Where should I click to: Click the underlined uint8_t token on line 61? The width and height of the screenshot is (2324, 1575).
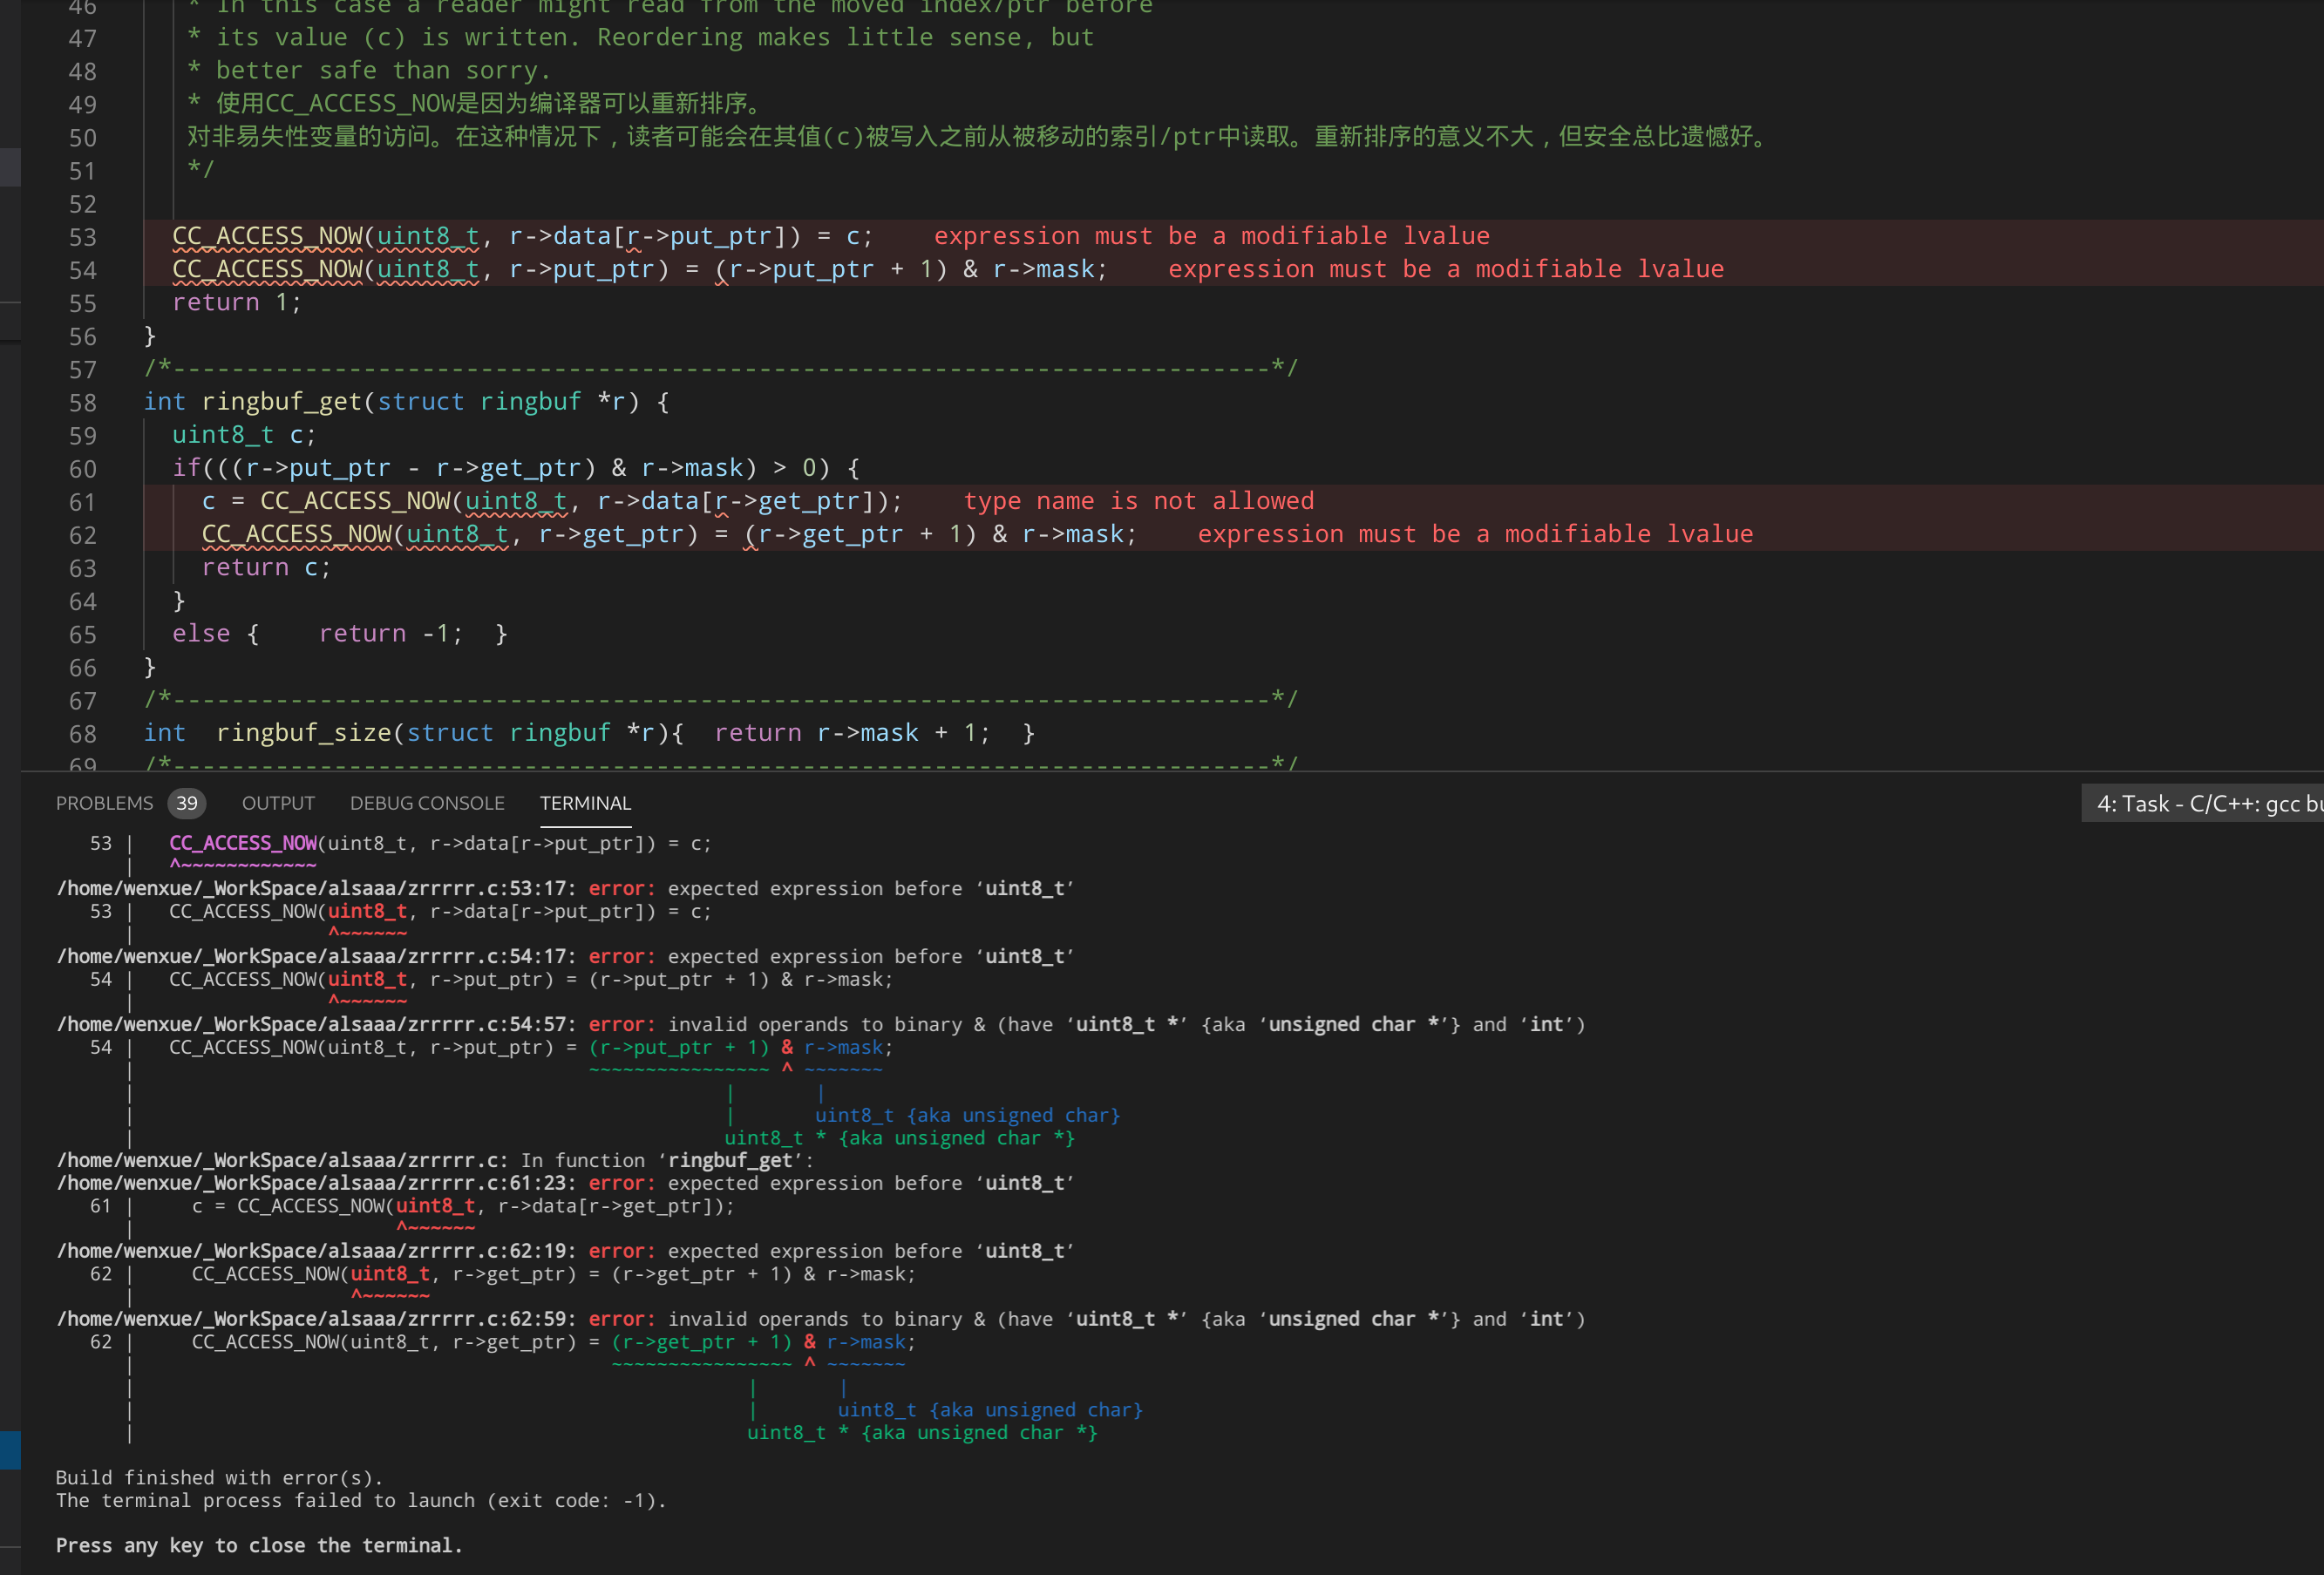coord(516,501)
